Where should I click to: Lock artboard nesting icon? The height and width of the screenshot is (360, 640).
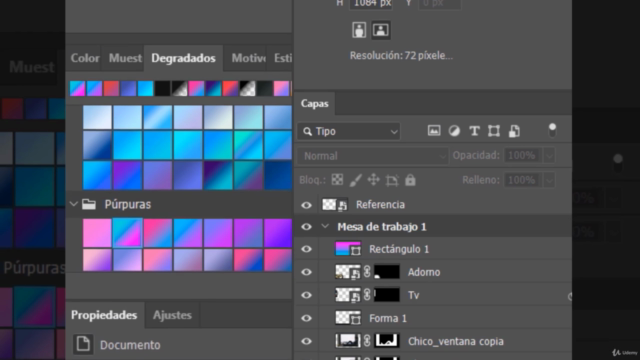point(392,180)
